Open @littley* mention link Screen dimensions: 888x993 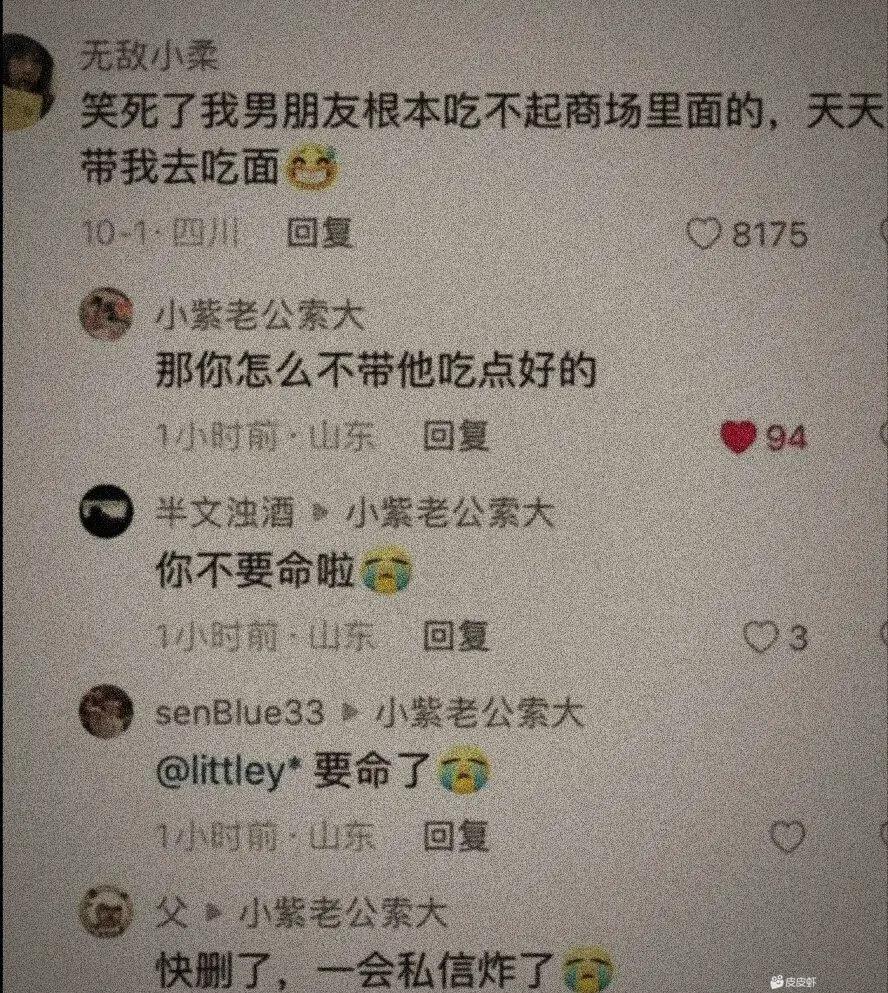click(228, 771)
